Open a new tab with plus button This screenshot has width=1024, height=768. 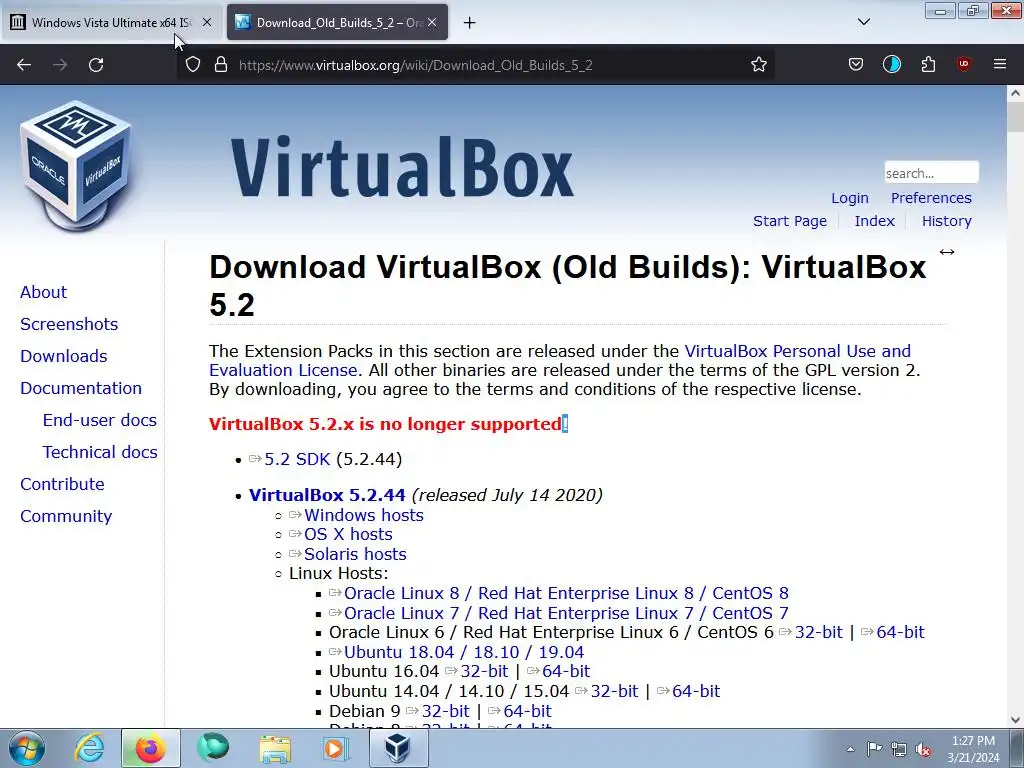470,23
